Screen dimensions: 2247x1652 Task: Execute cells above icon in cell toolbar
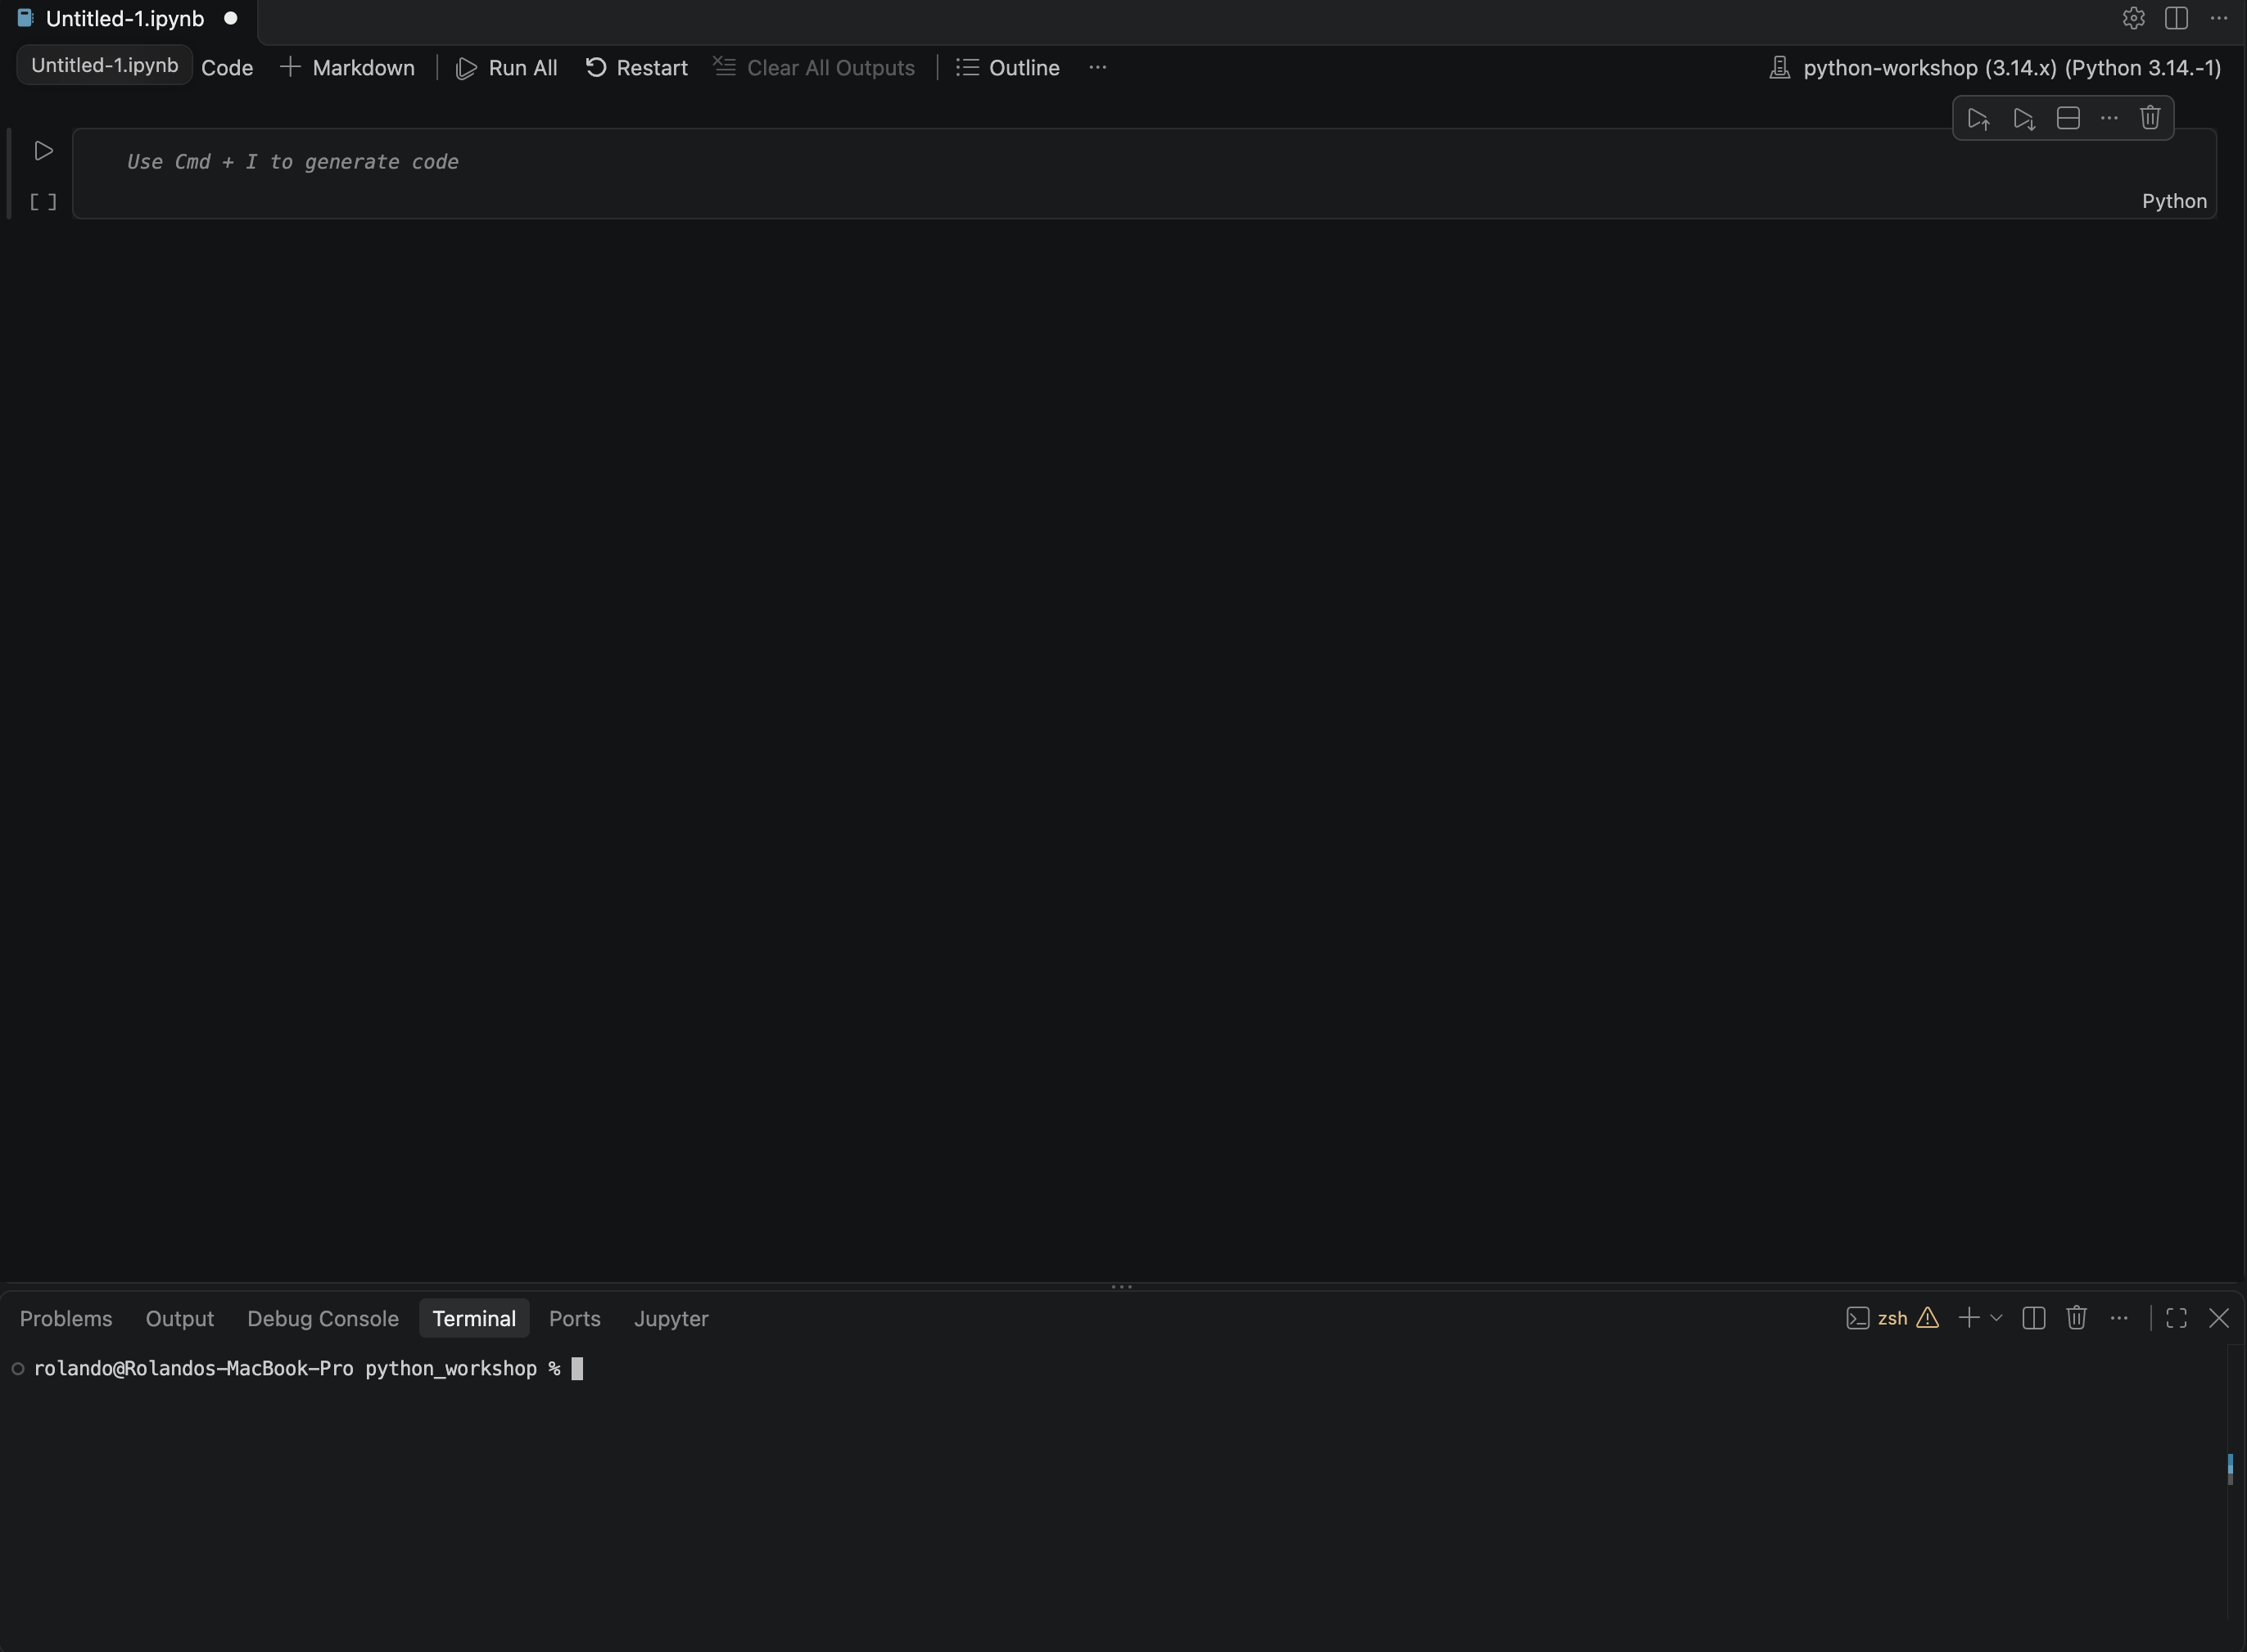1978,119
